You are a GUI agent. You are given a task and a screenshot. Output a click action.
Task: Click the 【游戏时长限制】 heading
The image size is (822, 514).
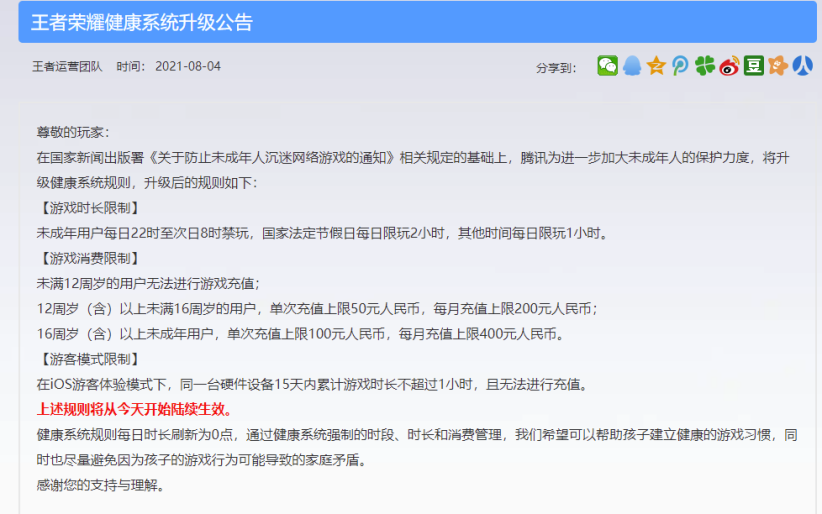(89, 208)
